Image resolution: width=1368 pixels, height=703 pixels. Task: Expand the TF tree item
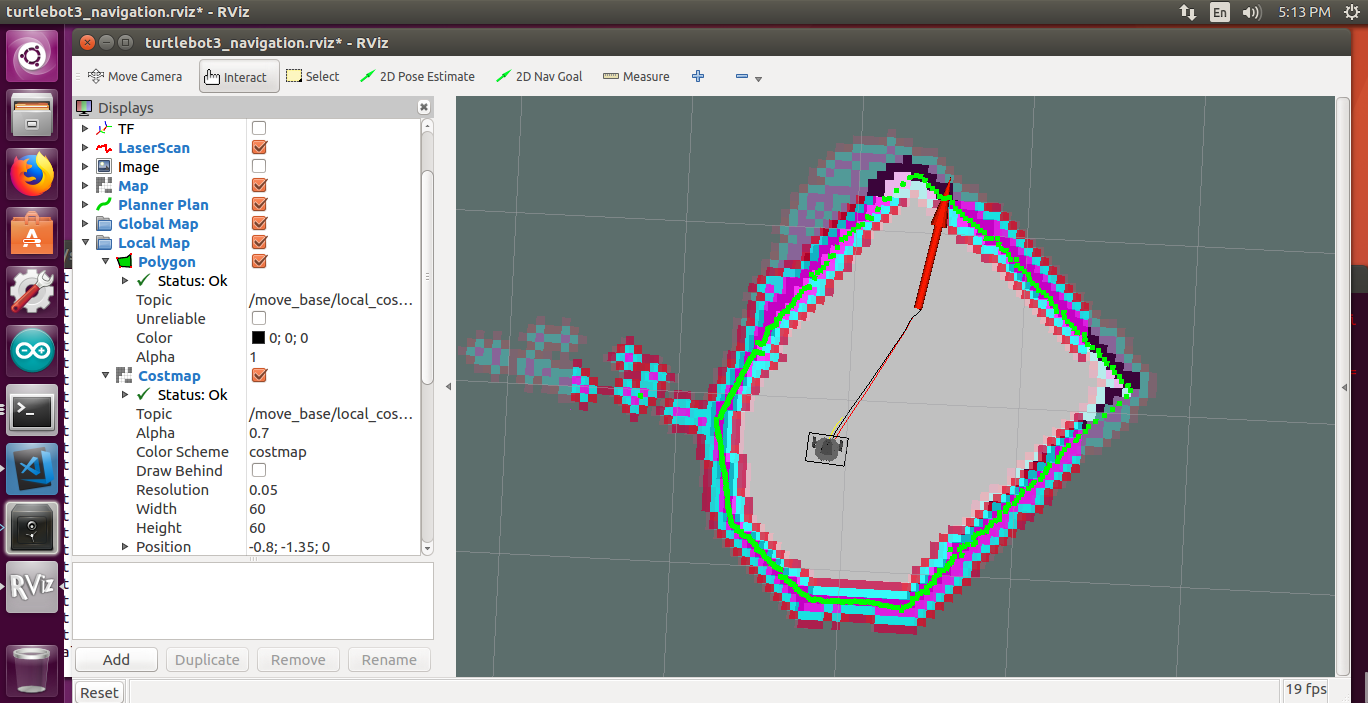[x=85, y=129]
